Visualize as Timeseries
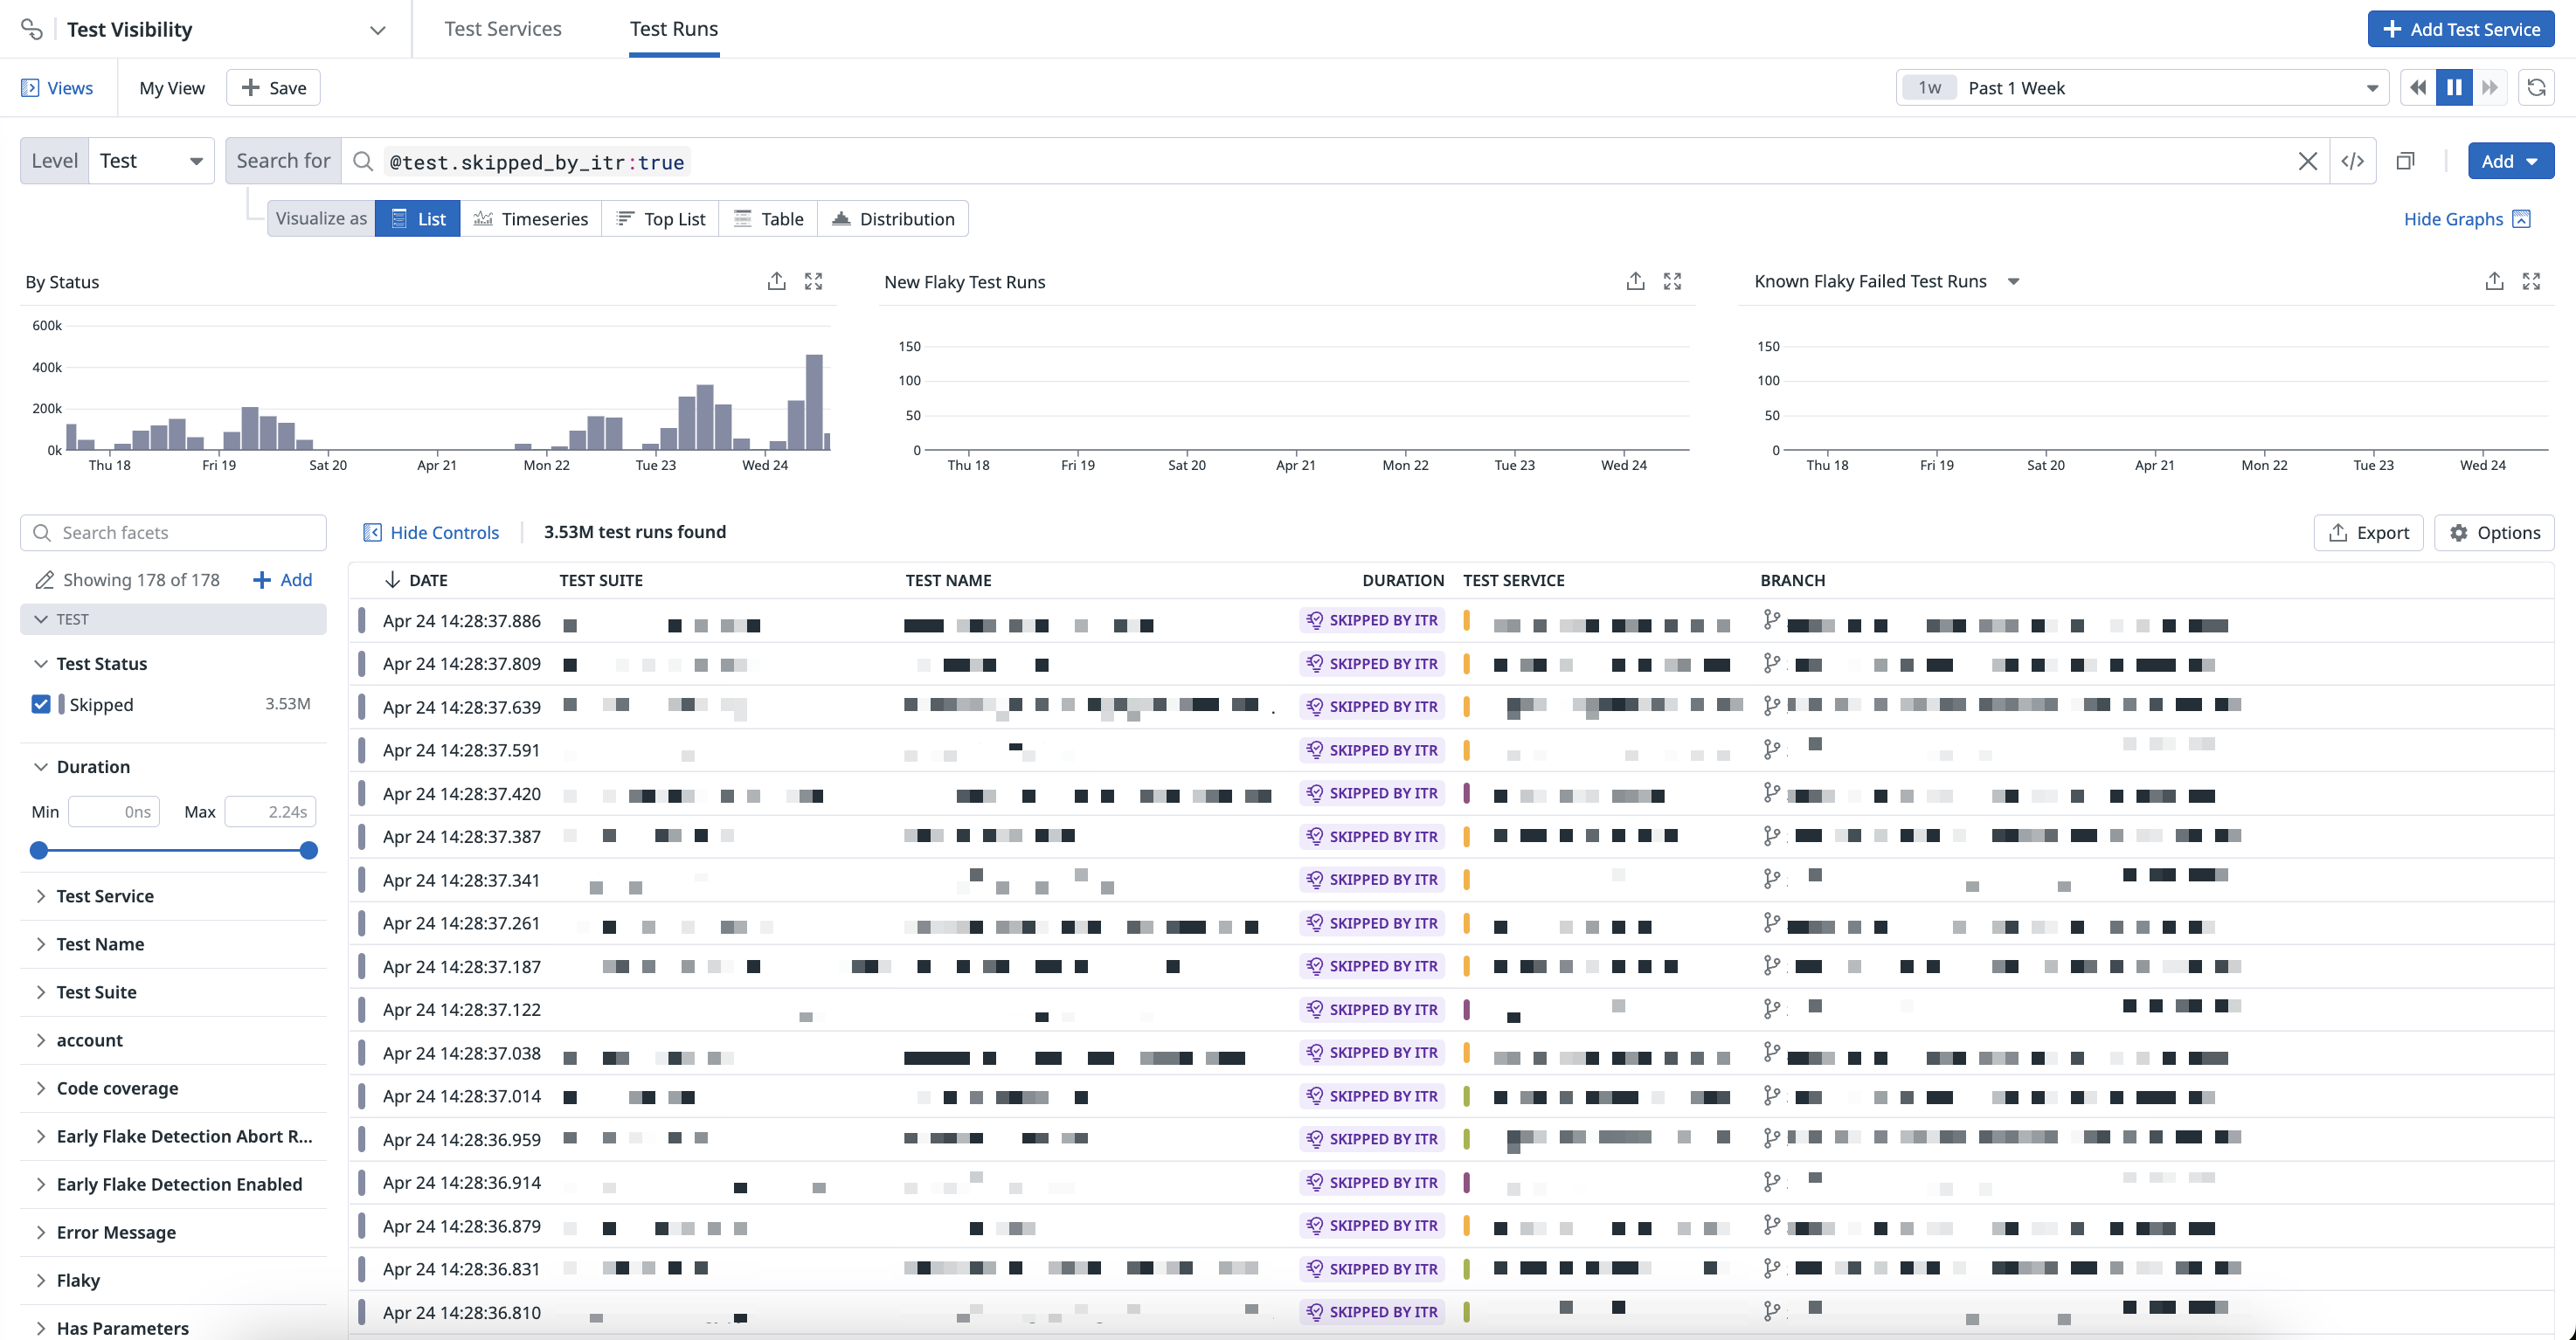This screenshot has height=1340, width=2576. [x=531, y=219]
